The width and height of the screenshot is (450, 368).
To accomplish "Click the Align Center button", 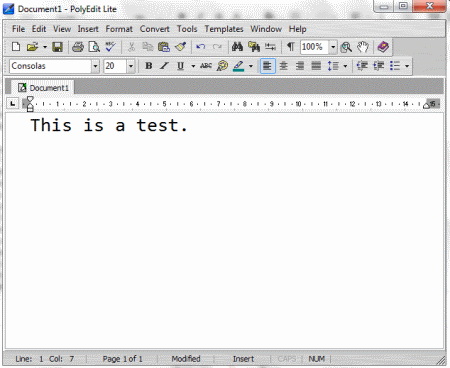I will [x=284, y=66].
